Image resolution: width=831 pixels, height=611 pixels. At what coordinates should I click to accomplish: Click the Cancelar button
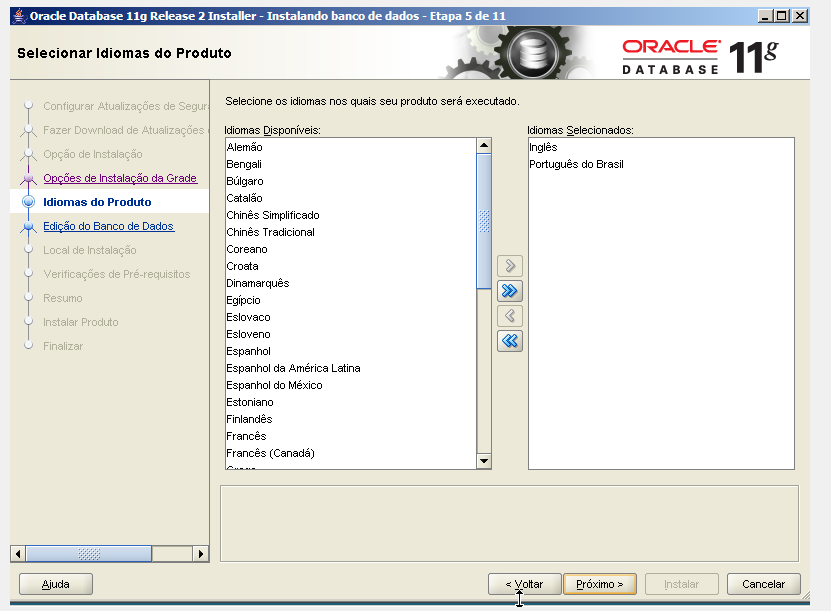tap(763, 584)
